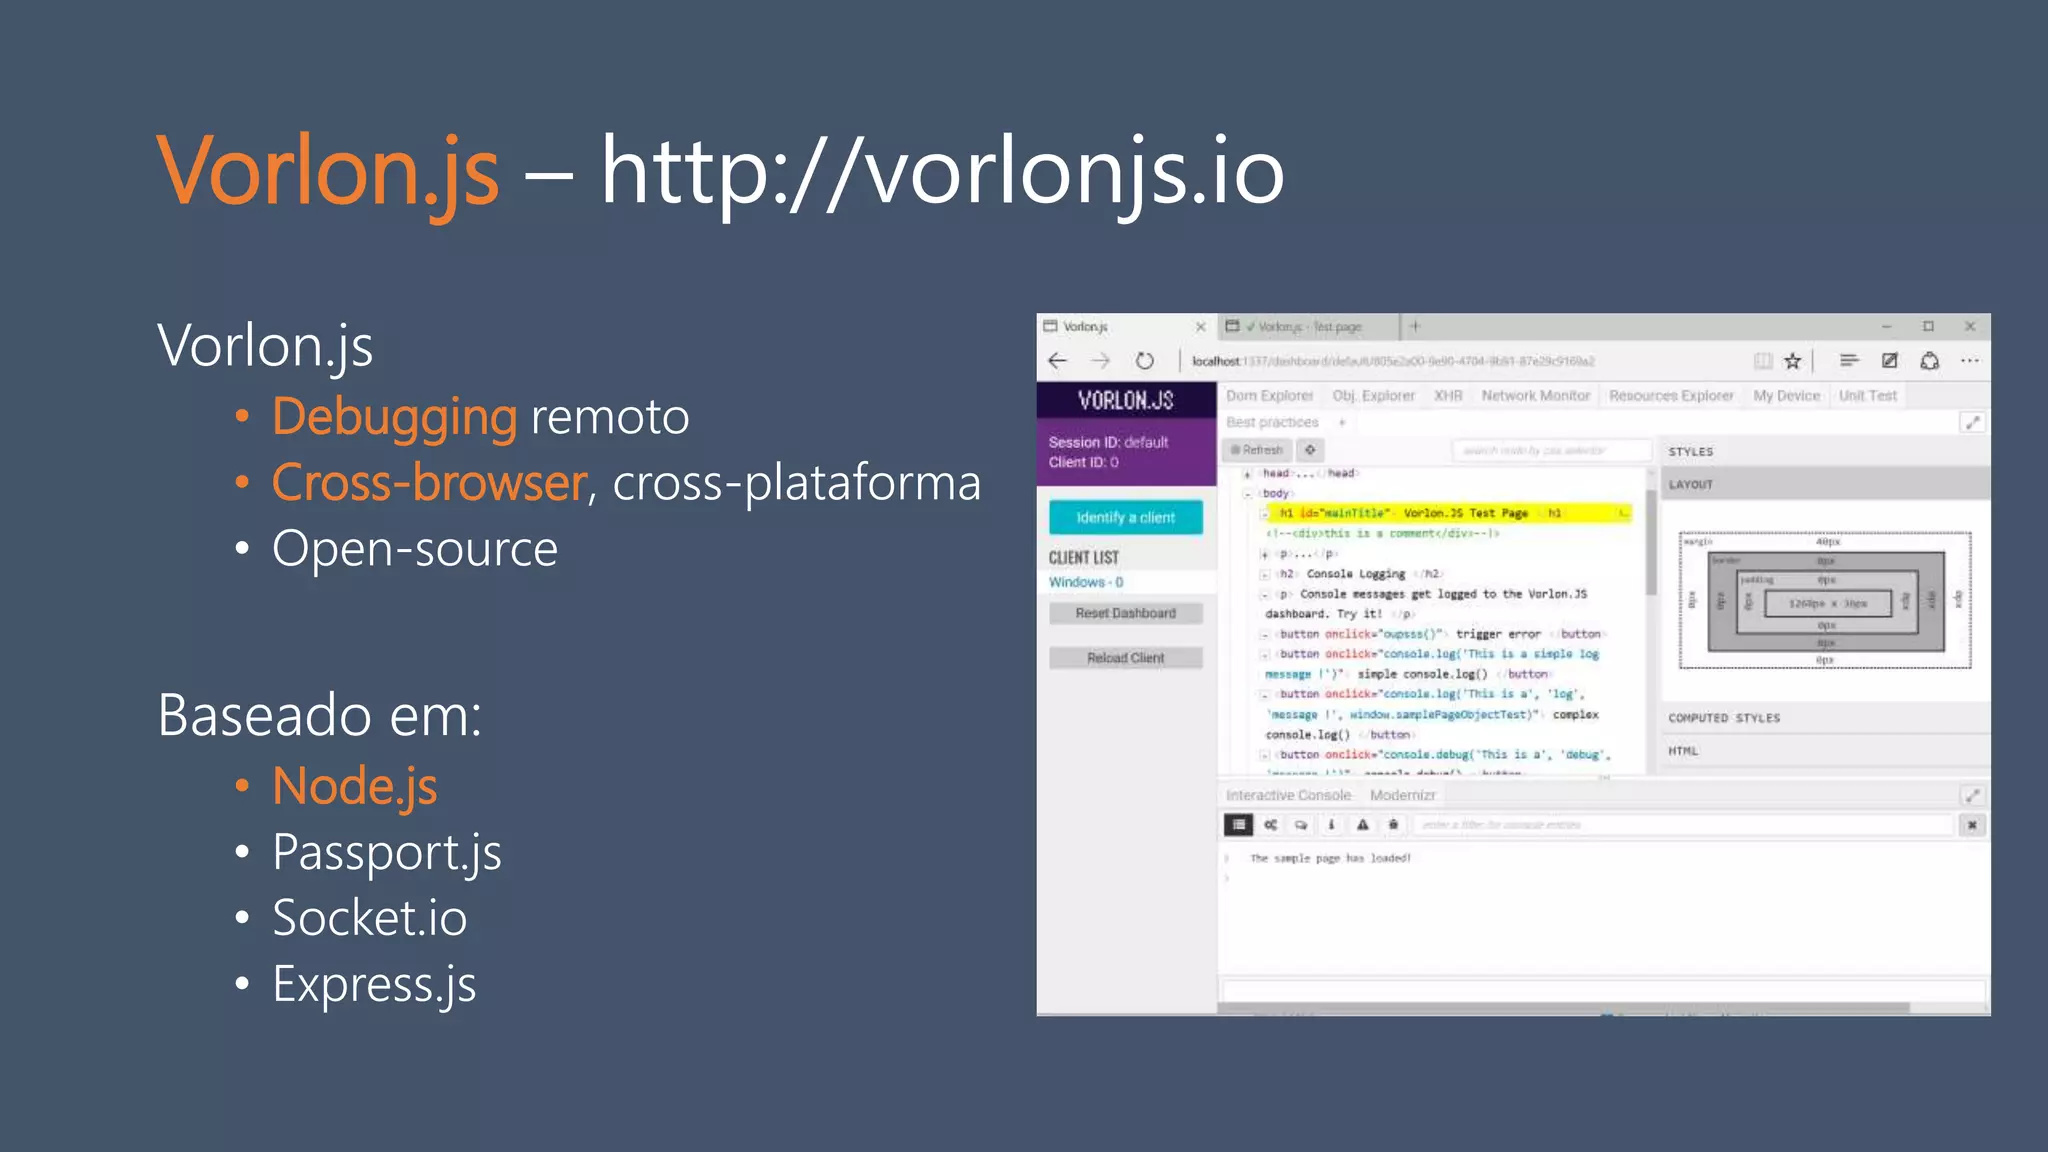Switch to Unit Test tab
This screenshot has width=2048, height=1152.
coord(1868,396)
